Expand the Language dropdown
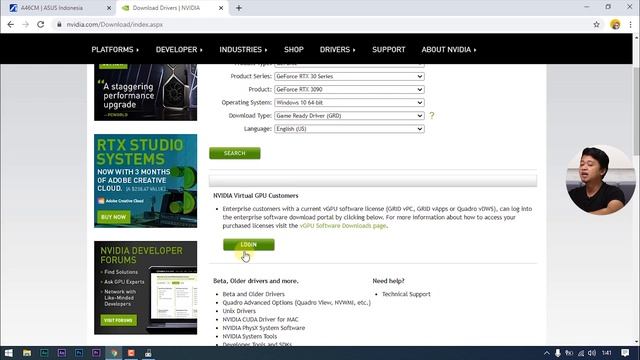This screenshot has height=360, width=640. [x=349, y=129]
